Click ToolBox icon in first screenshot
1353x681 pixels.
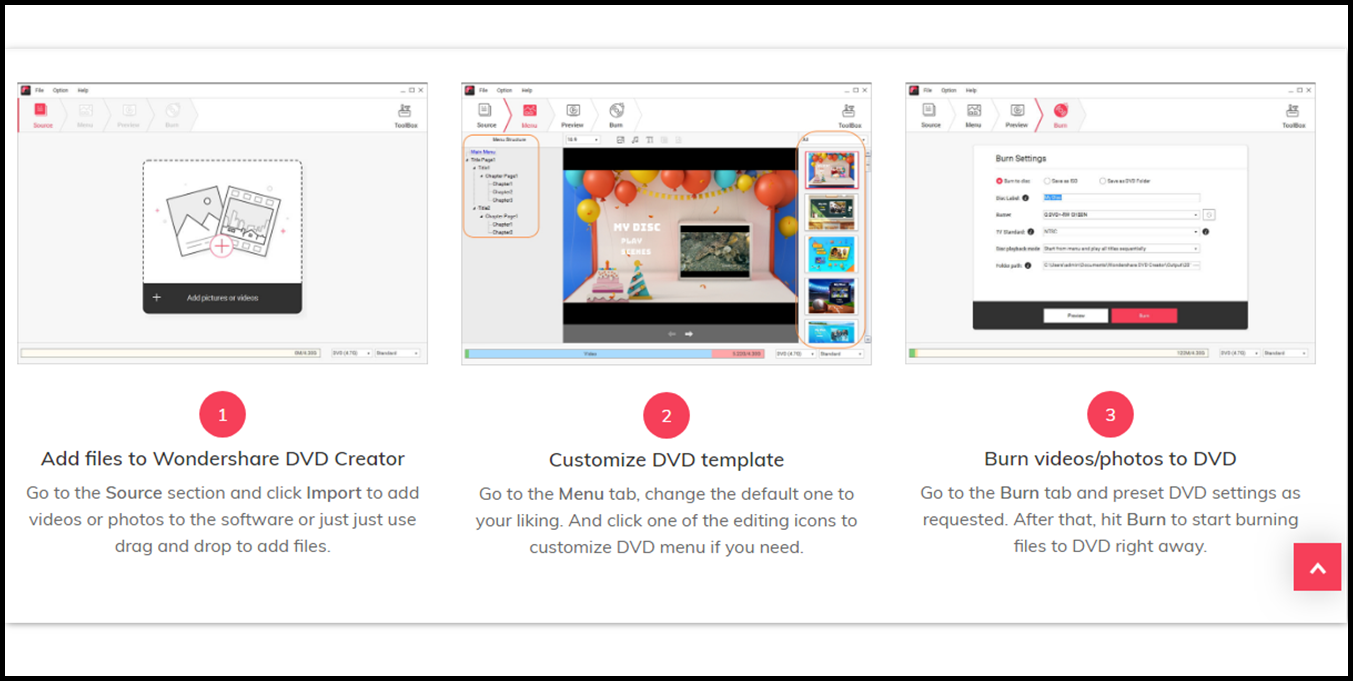pyautogui.click(x=405, y=110)
